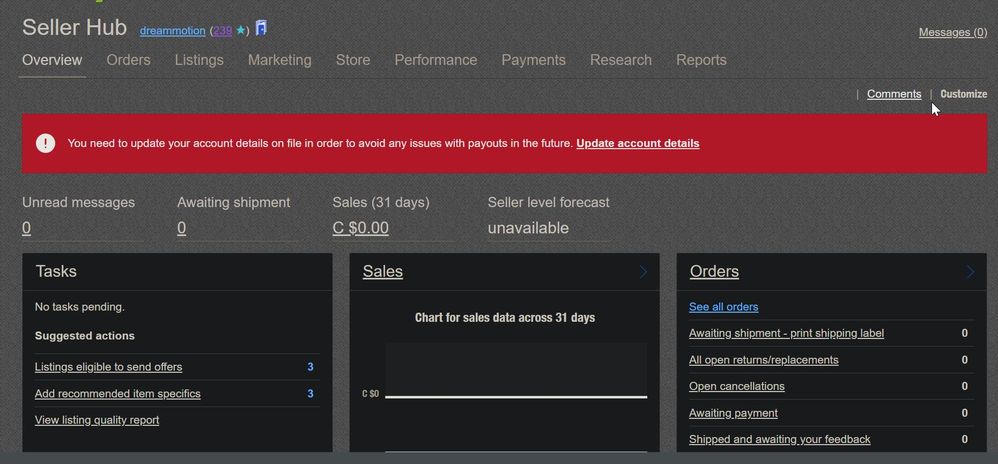Click the sales chart white data line

pos(516,397)
